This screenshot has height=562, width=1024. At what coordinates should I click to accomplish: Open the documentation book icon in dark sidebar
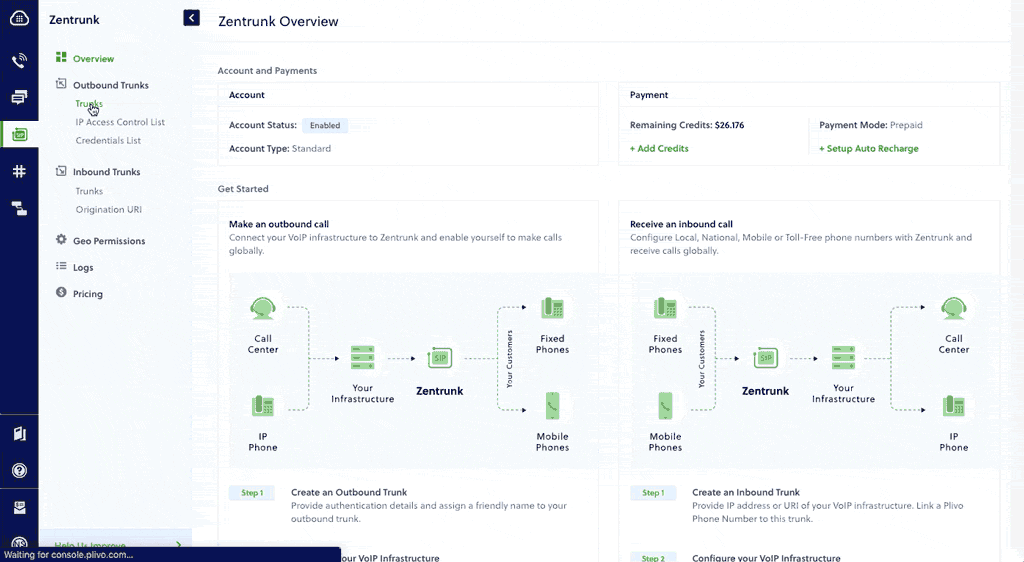(x=20, y=433)
